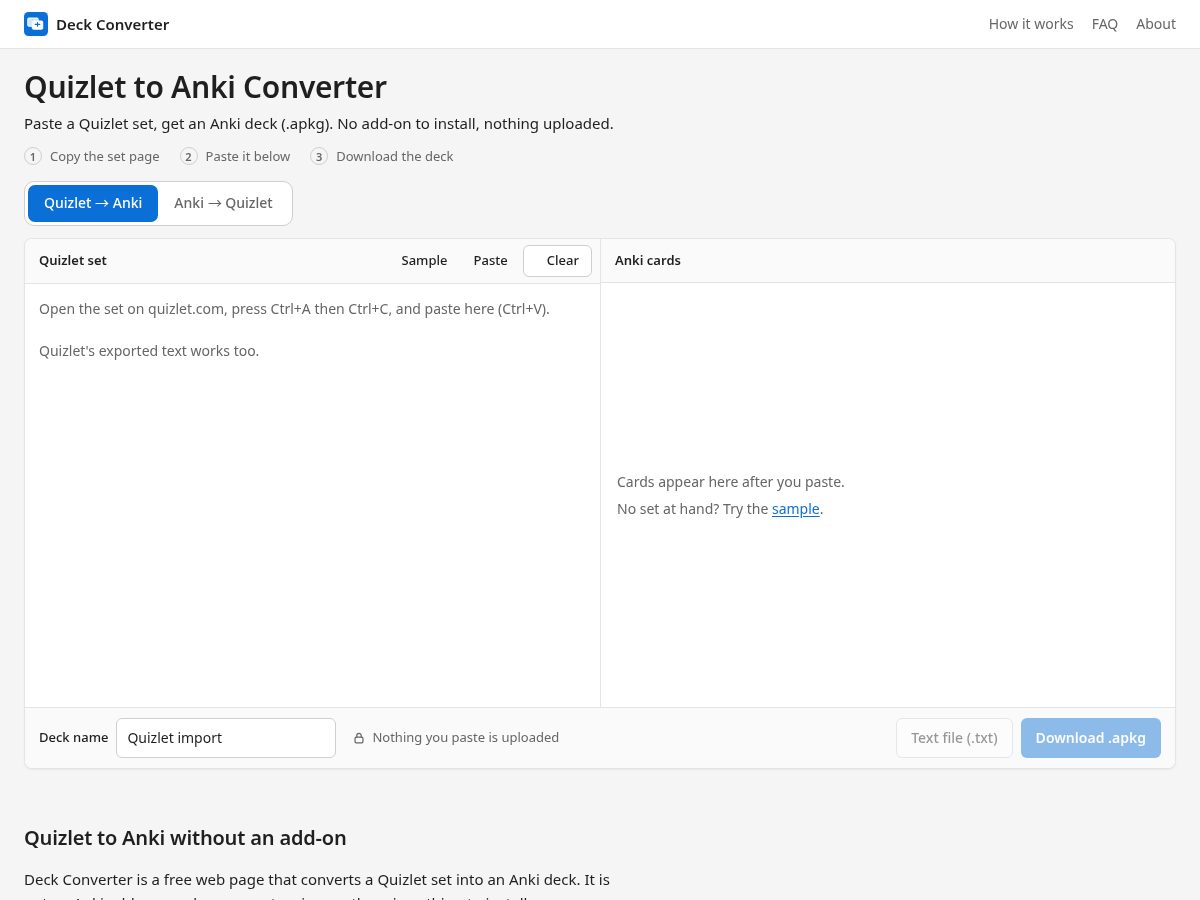1200x900 pixels.
Task: Open the How it works page
Action: pyautogui.click(x=1031, y=24)
